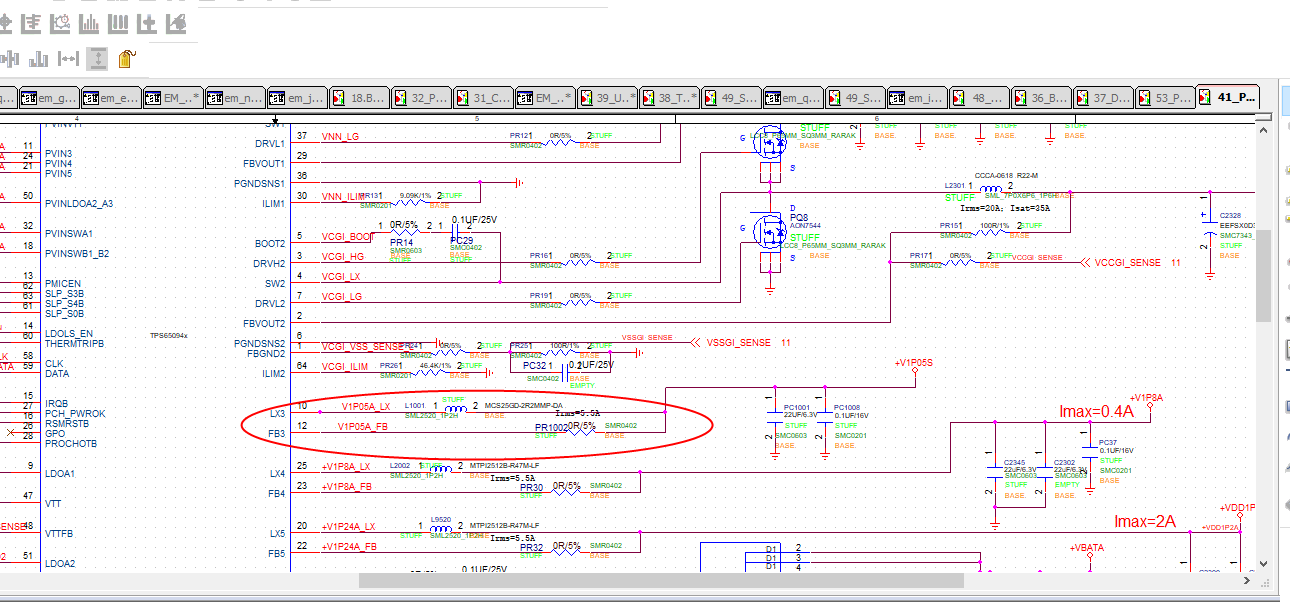Click the vertical bars toolbar icon
Viewport: 1290px width, 604px height.
[x=119, y=23]
